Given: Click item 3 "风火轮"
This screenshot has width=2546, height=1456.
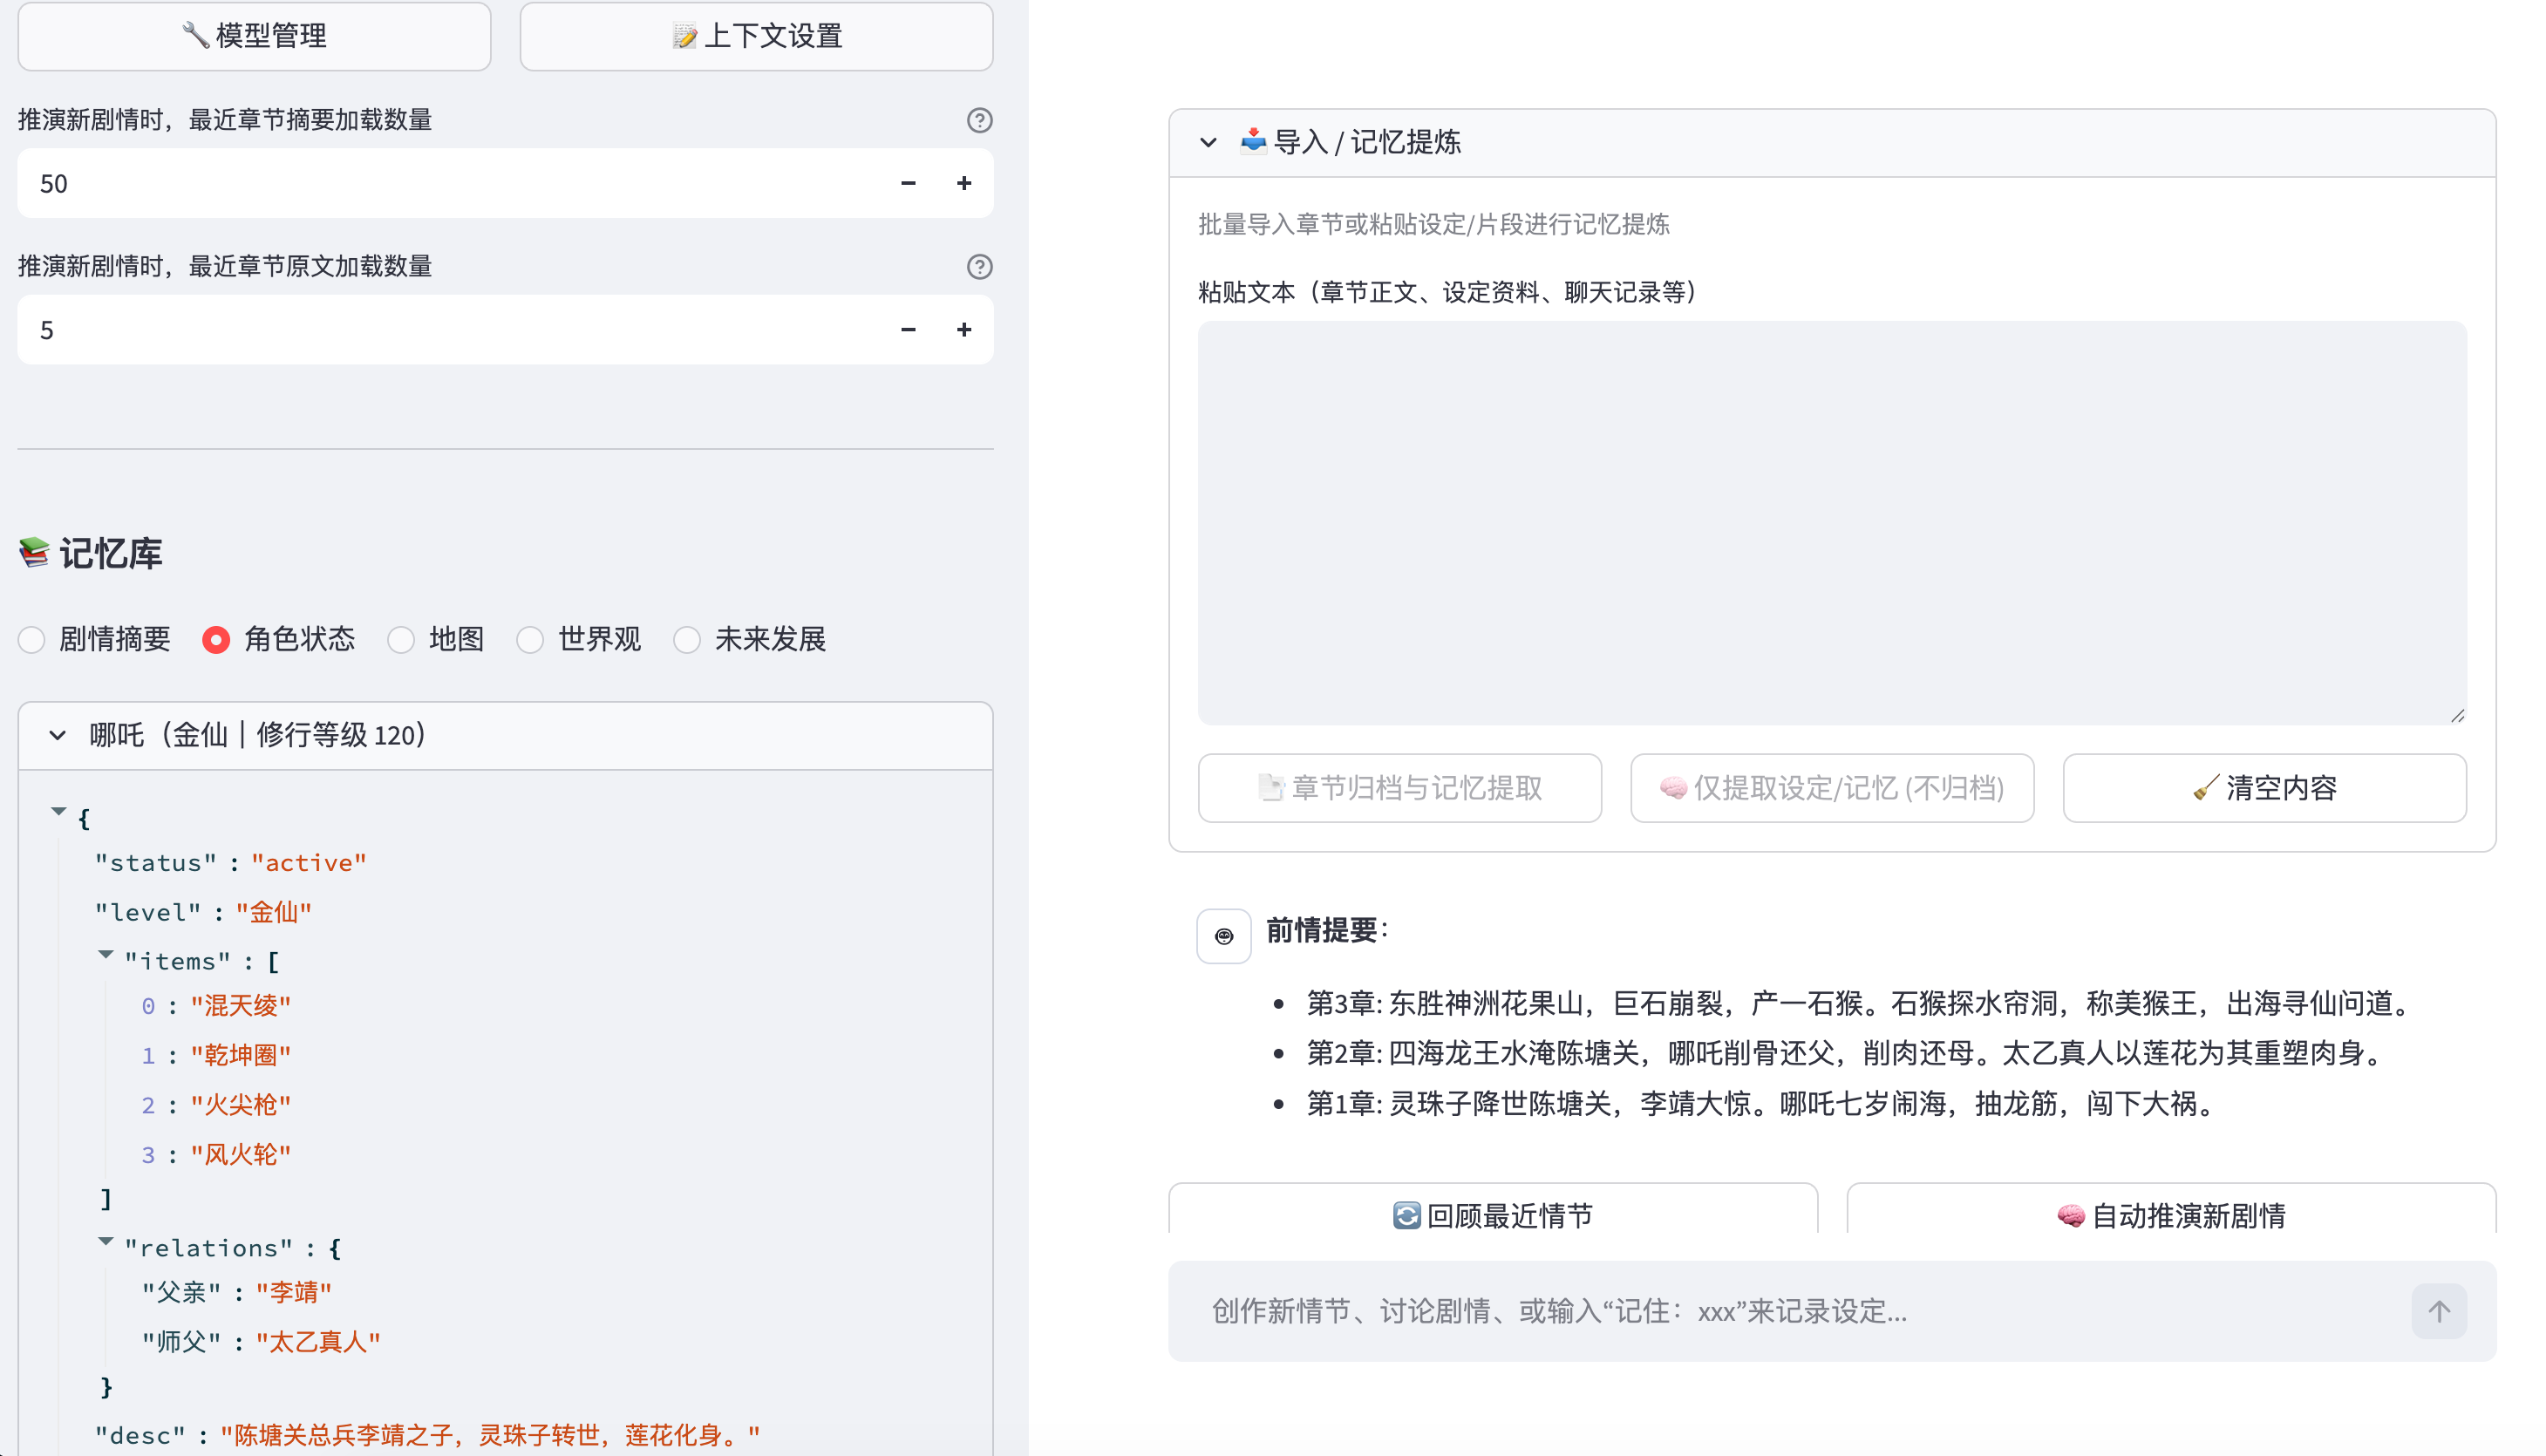Looking at the screenshot, I should tap(241, 1155).
